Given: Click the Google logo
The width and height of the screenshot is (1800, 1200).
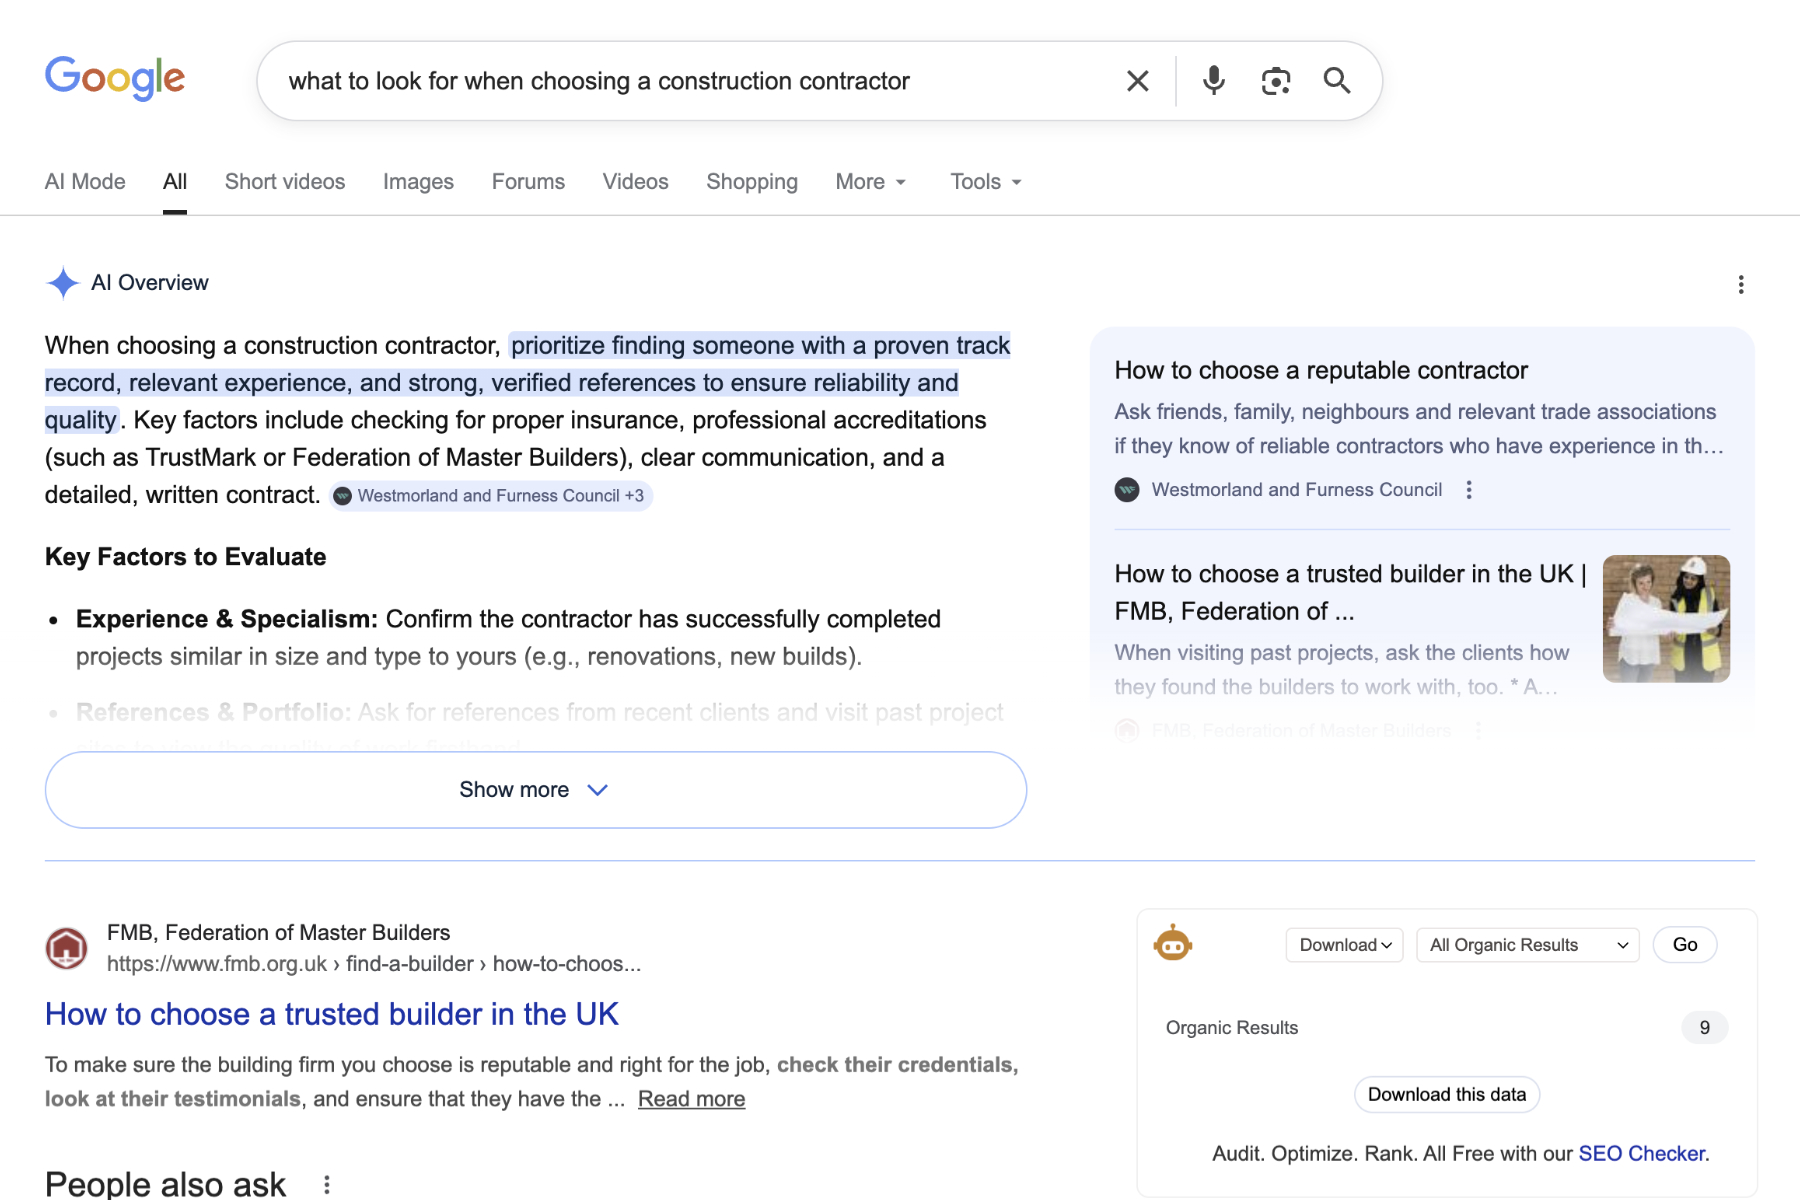Looking at the screenshot, I should (x=114, y=78).
